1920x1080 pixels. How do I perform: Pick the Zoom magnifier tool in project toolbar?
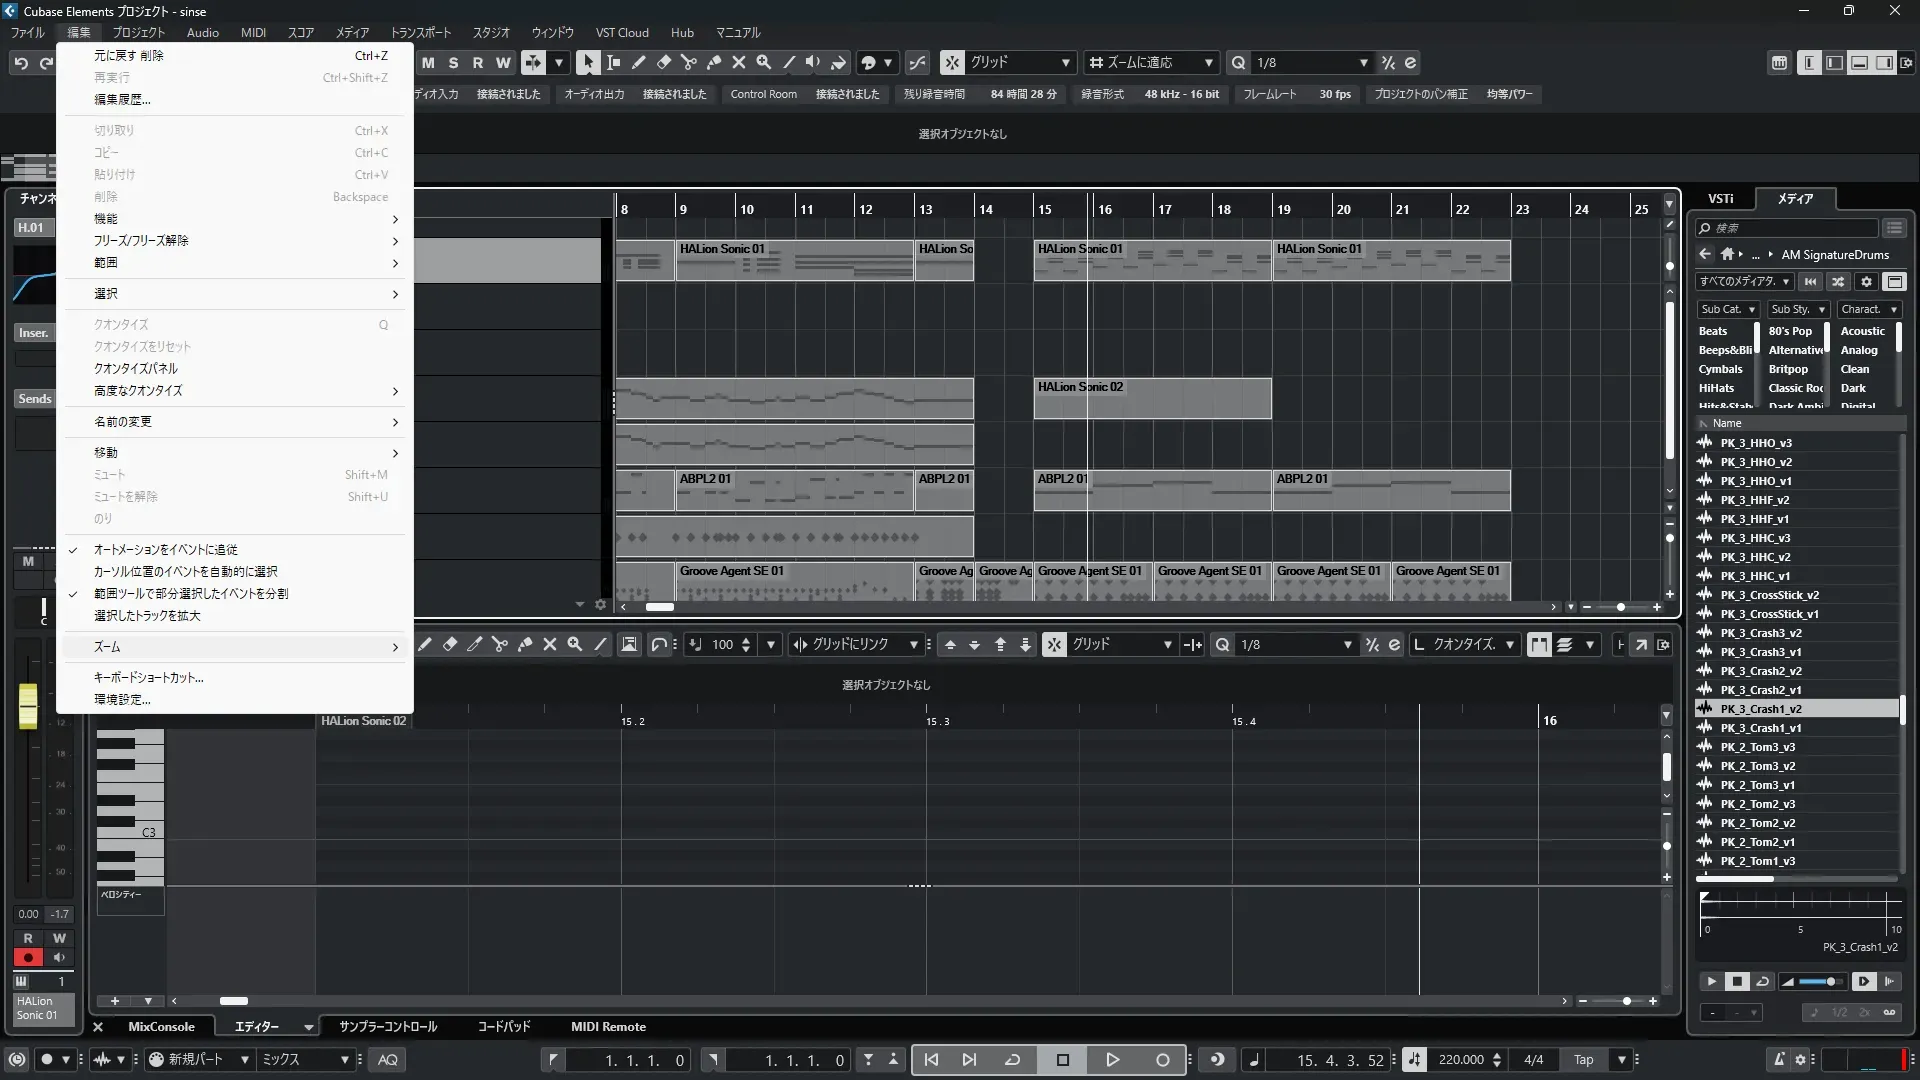[x=764, y=62]
